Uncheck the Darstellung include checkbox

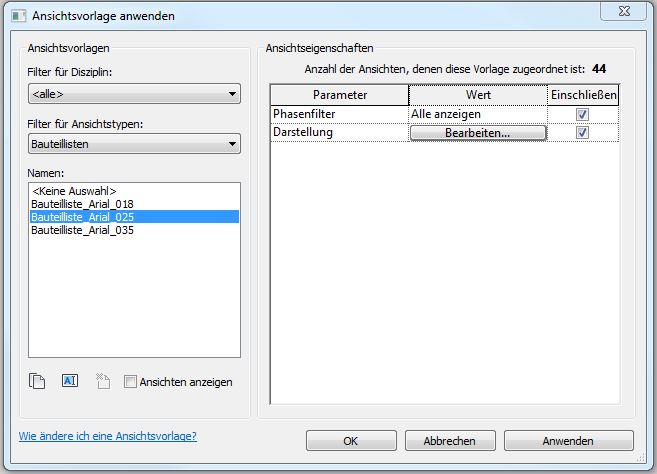[x=582, y=132]
